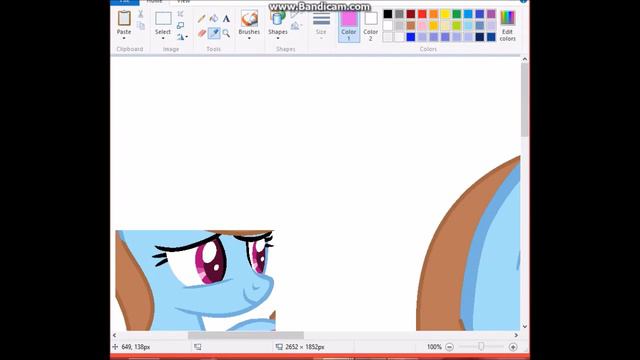Click the vertical scrollbar thumb
Image resolution: width=640 pixels, height=360 pixels.
pos(524,99)
